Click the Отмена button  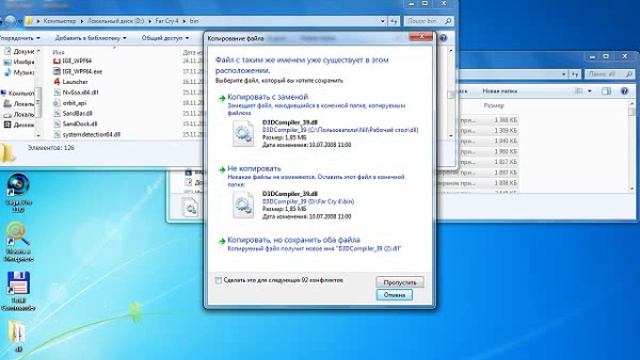394,295
